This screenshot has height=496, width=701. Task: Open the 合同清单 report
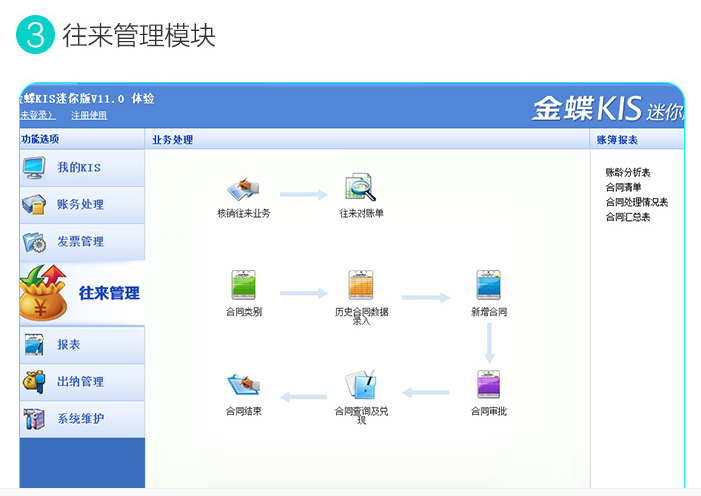pos(623,187)
